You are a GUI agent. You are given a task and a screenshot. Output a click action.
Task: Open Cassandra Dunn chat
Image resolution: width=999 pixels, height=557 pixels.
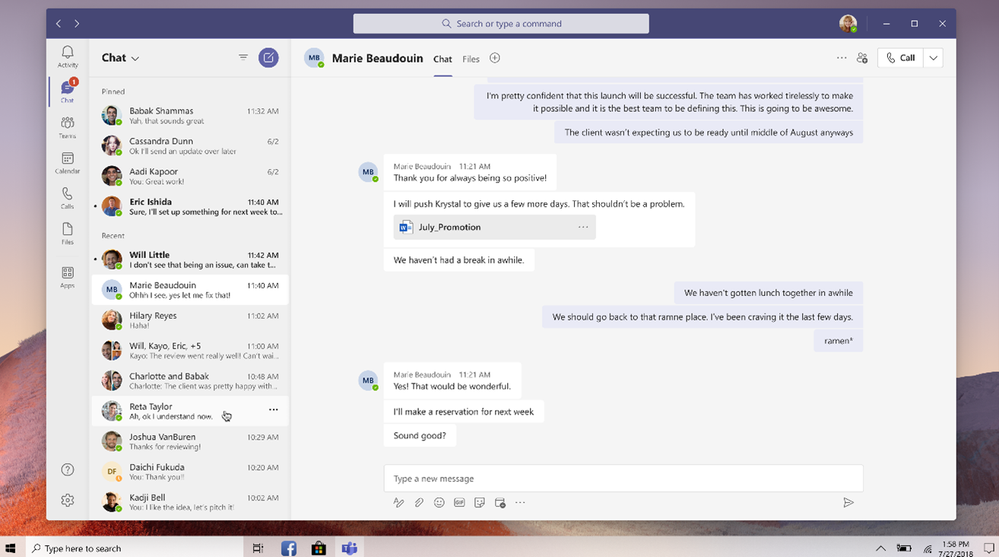point(190,146)
